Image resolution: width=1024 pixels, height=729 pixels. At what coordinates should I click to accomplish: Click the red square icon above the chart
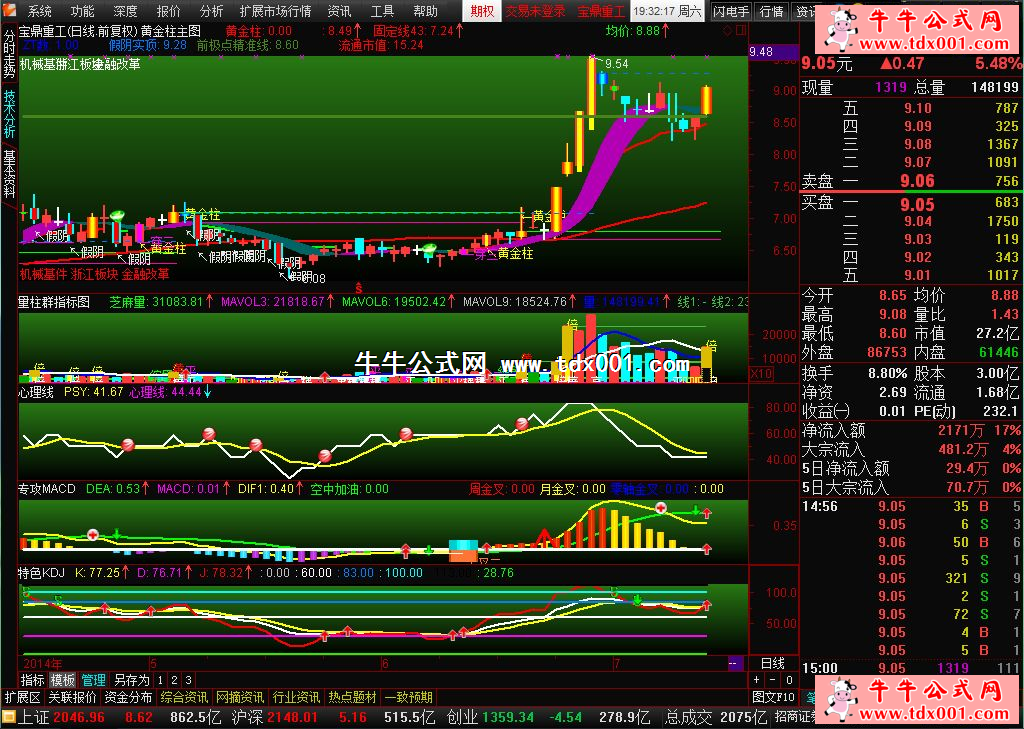point(741,30)
